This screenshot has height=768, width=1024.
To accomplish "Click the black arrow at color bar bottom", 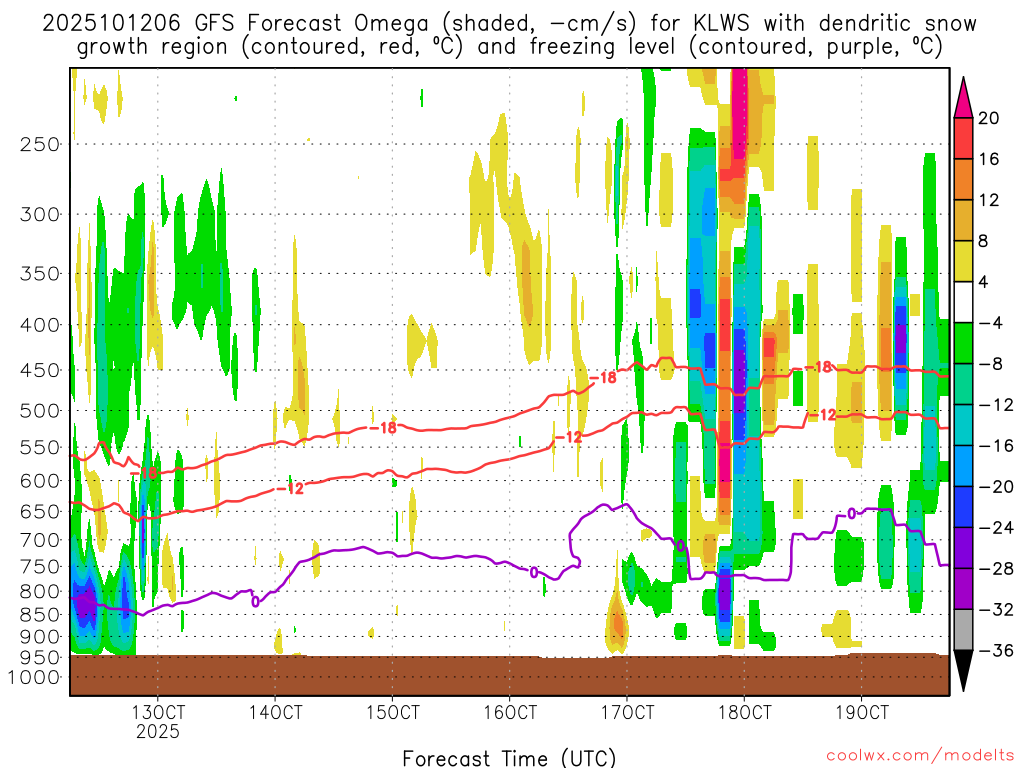I will pyautogui.click(x=964, y=671).
